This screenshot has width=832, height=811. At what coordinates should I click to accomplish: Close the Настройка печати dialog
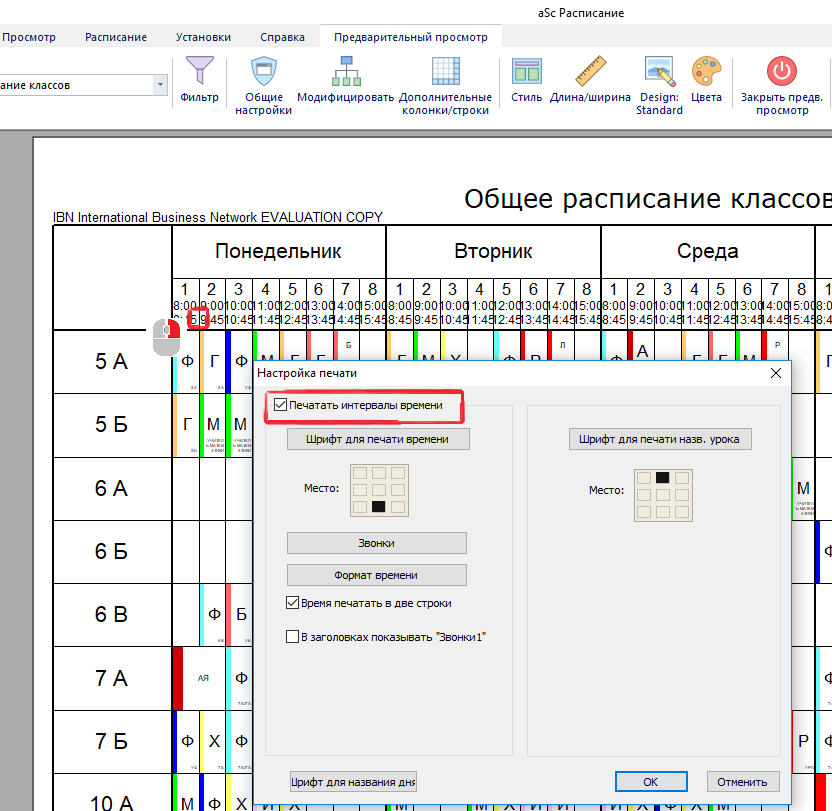pos(775,373)
